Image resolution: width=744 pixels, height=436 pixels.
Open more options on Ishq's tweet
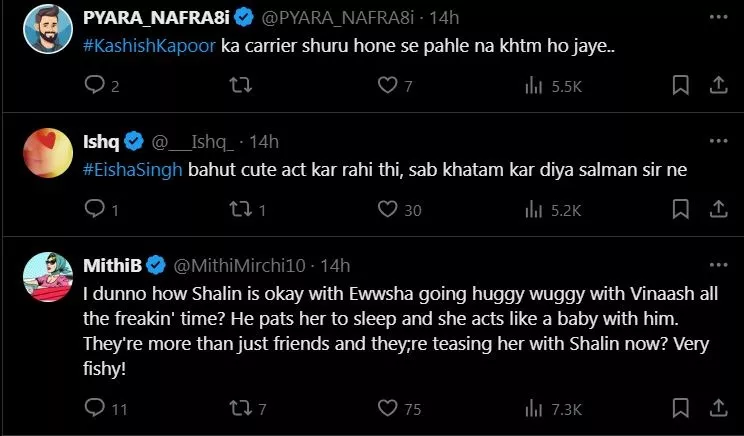[x=716, y=142]
